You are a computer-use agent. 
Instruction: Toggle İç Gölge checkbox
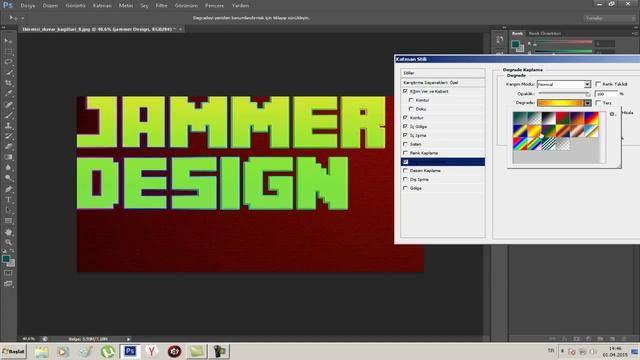[405, 127]
